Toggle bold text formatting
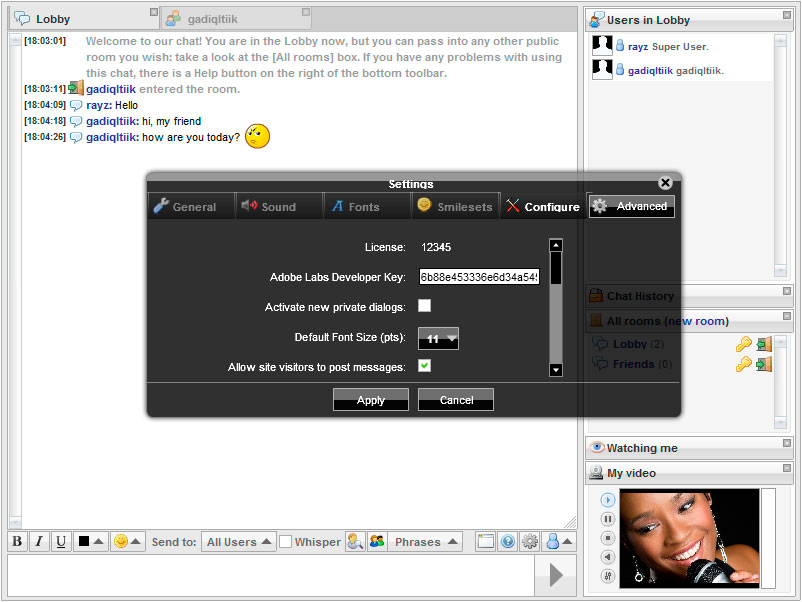802x602 pixels. (x=18, y=542)
